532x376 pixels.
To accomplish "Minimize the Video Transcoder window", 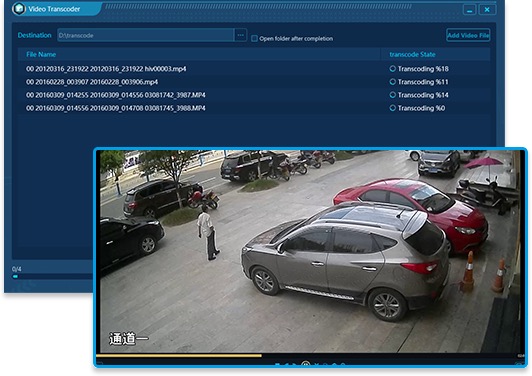I will point(470,10).
